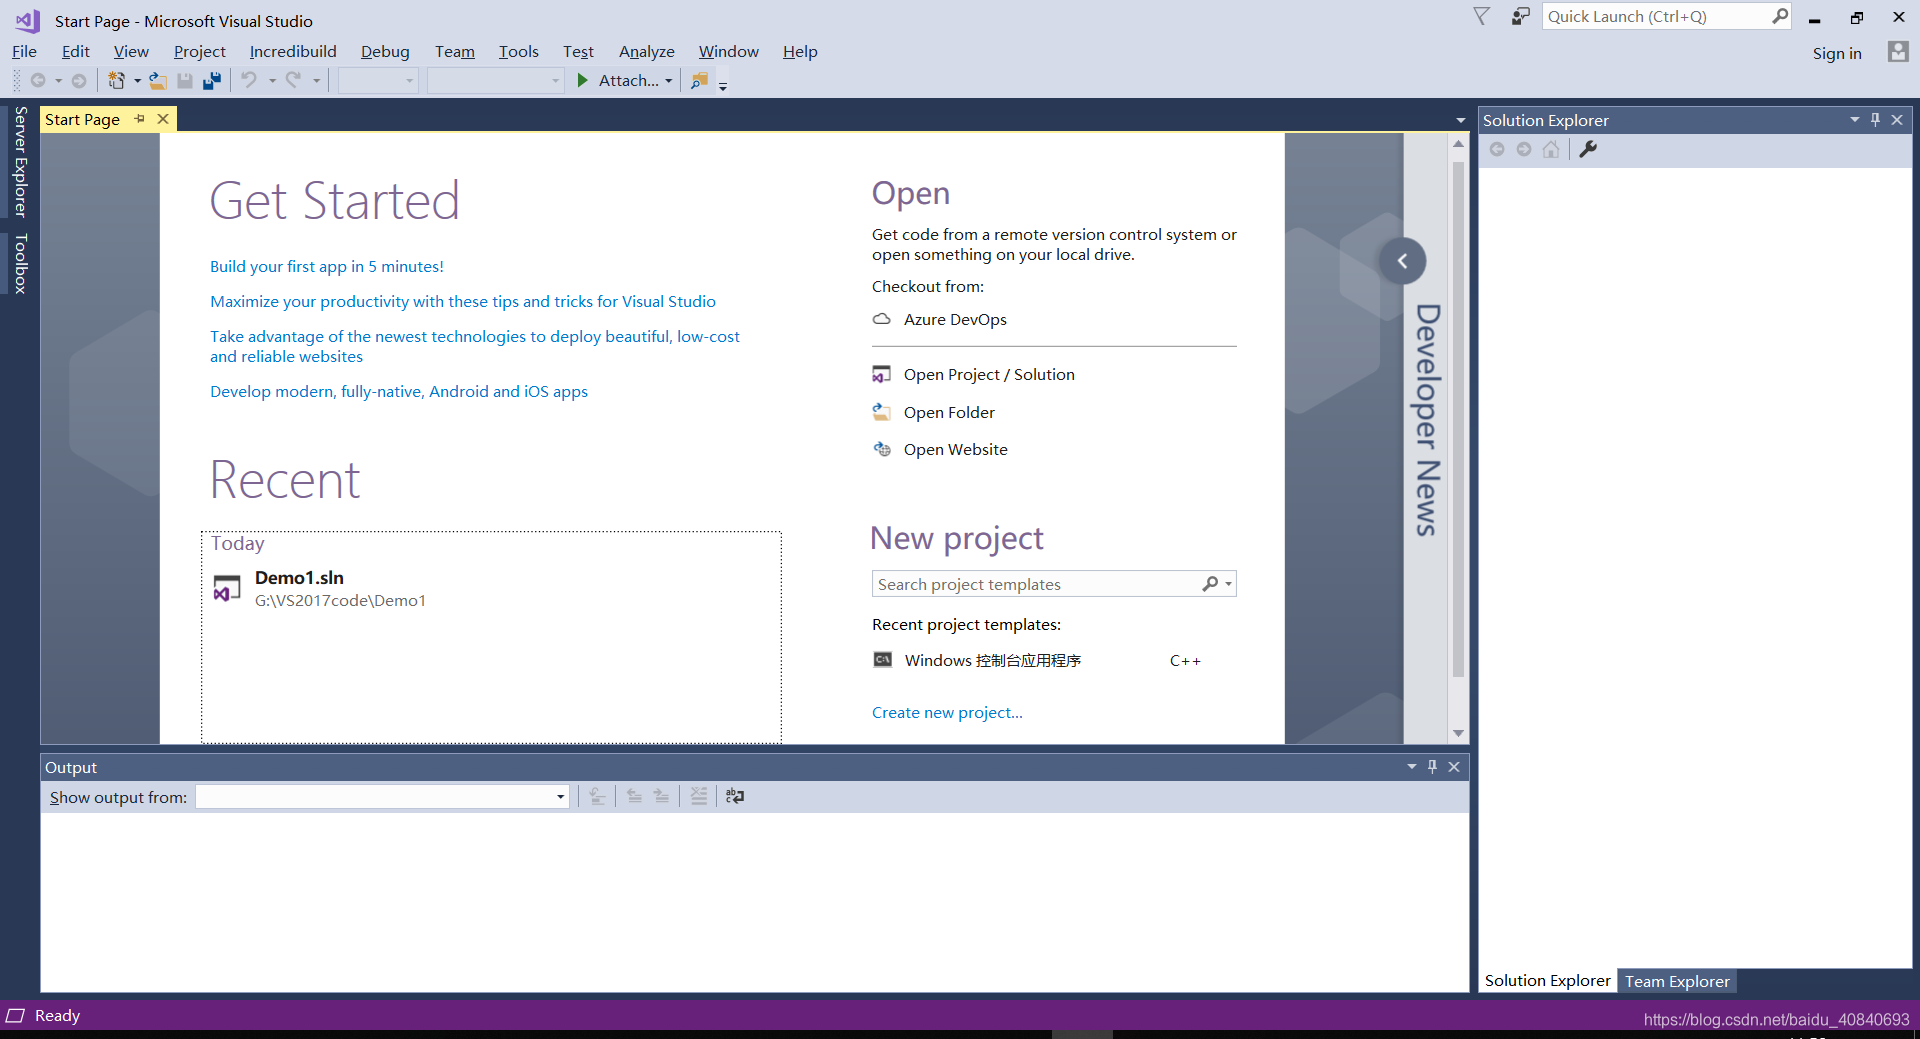Switch to the Team Explorer tab
Screen dimensions: 1920x1039
(x=1677, y=981)
